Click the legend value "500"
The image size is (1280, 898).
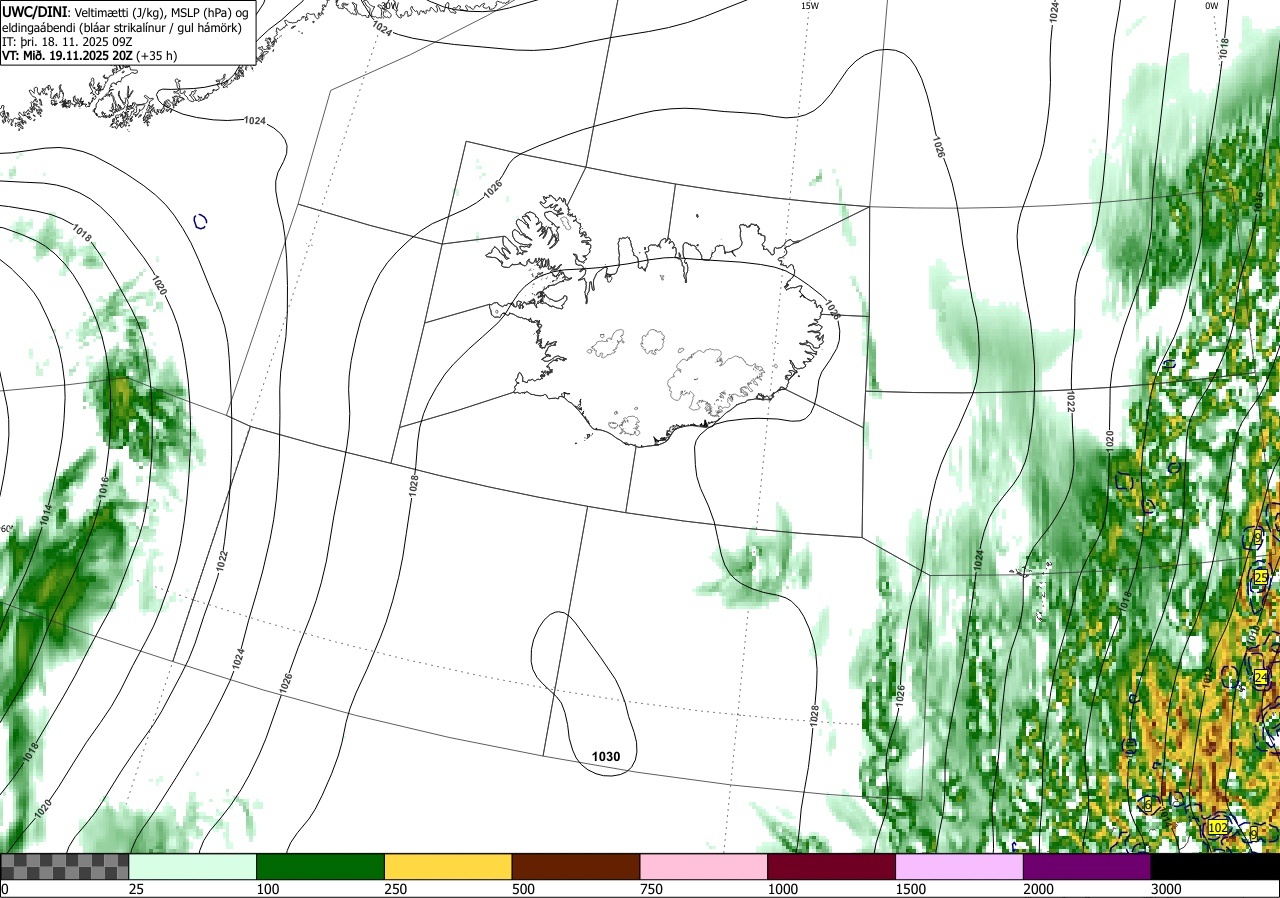(x=524, y=889)
